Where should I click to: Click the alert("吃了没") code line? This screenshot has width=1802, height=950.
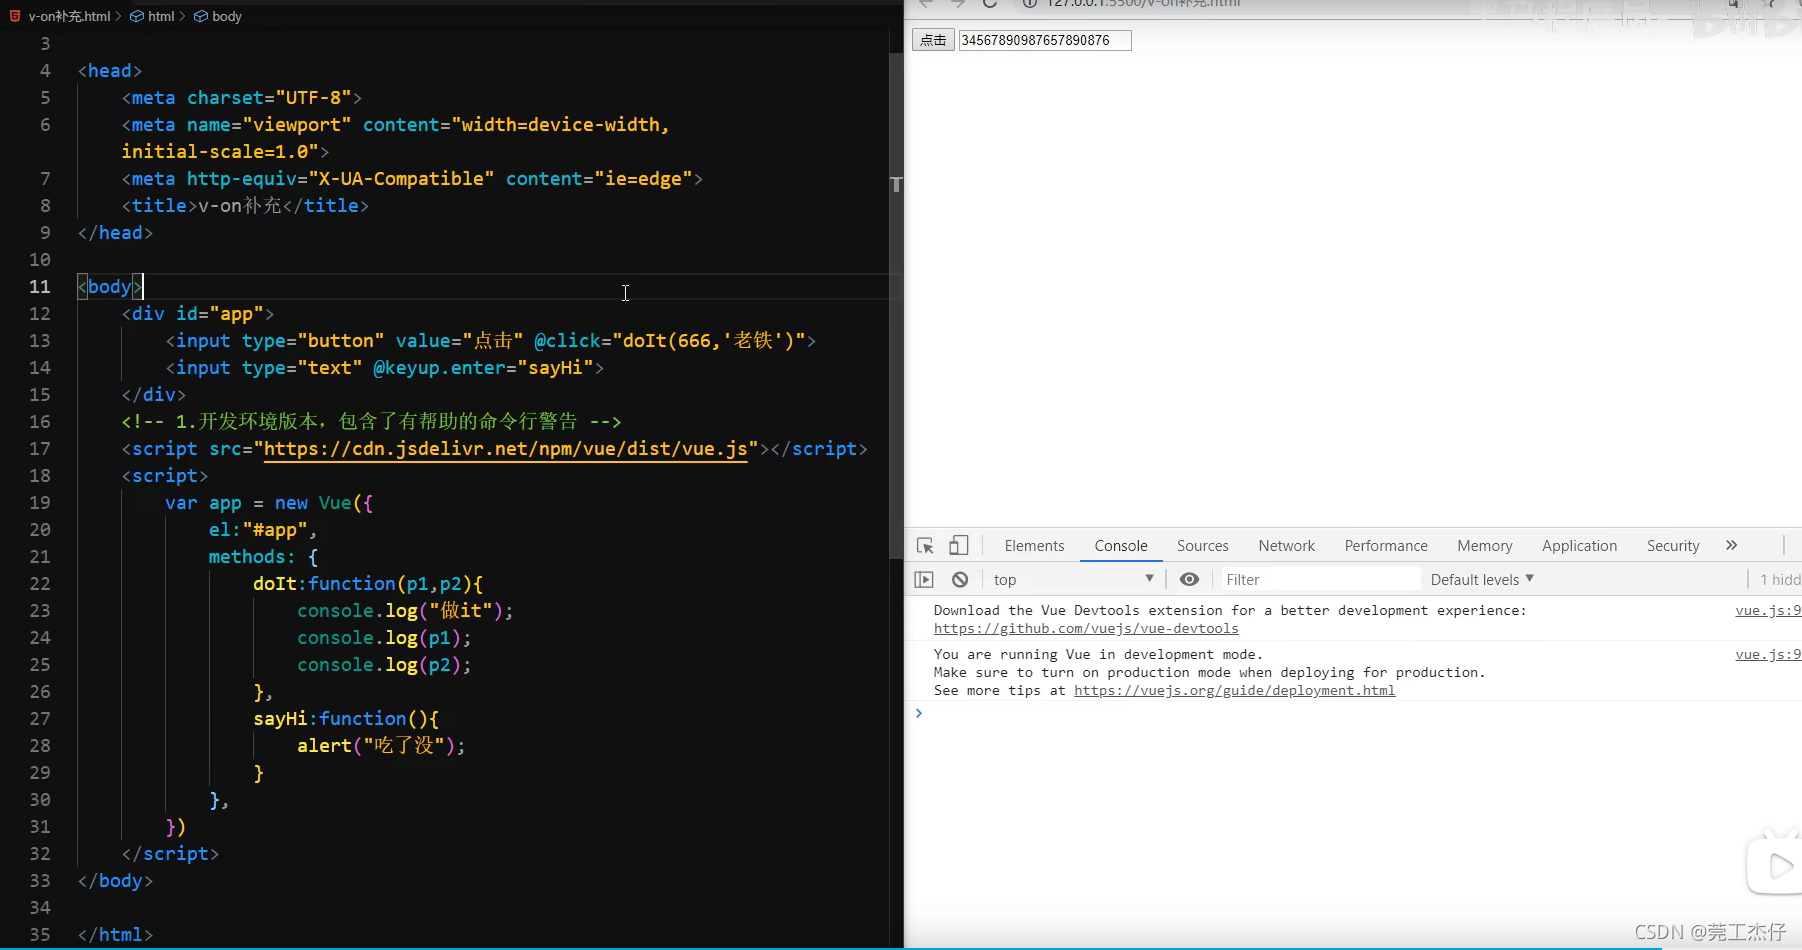pos(381,746)
